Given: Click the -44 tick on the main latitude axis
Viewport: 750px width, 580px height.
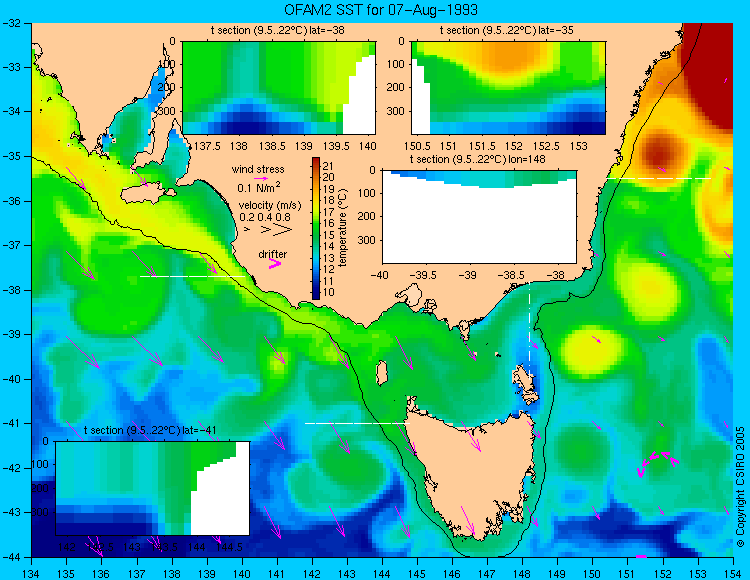Looking at the screenshot, I should [11, 557].
